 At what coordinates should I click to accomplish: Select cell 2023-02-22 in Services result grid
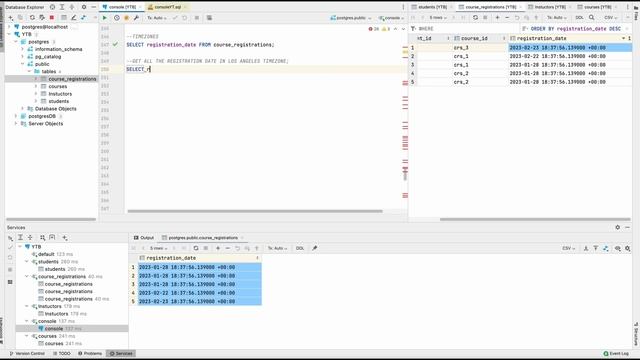click(x=200, y=293)
